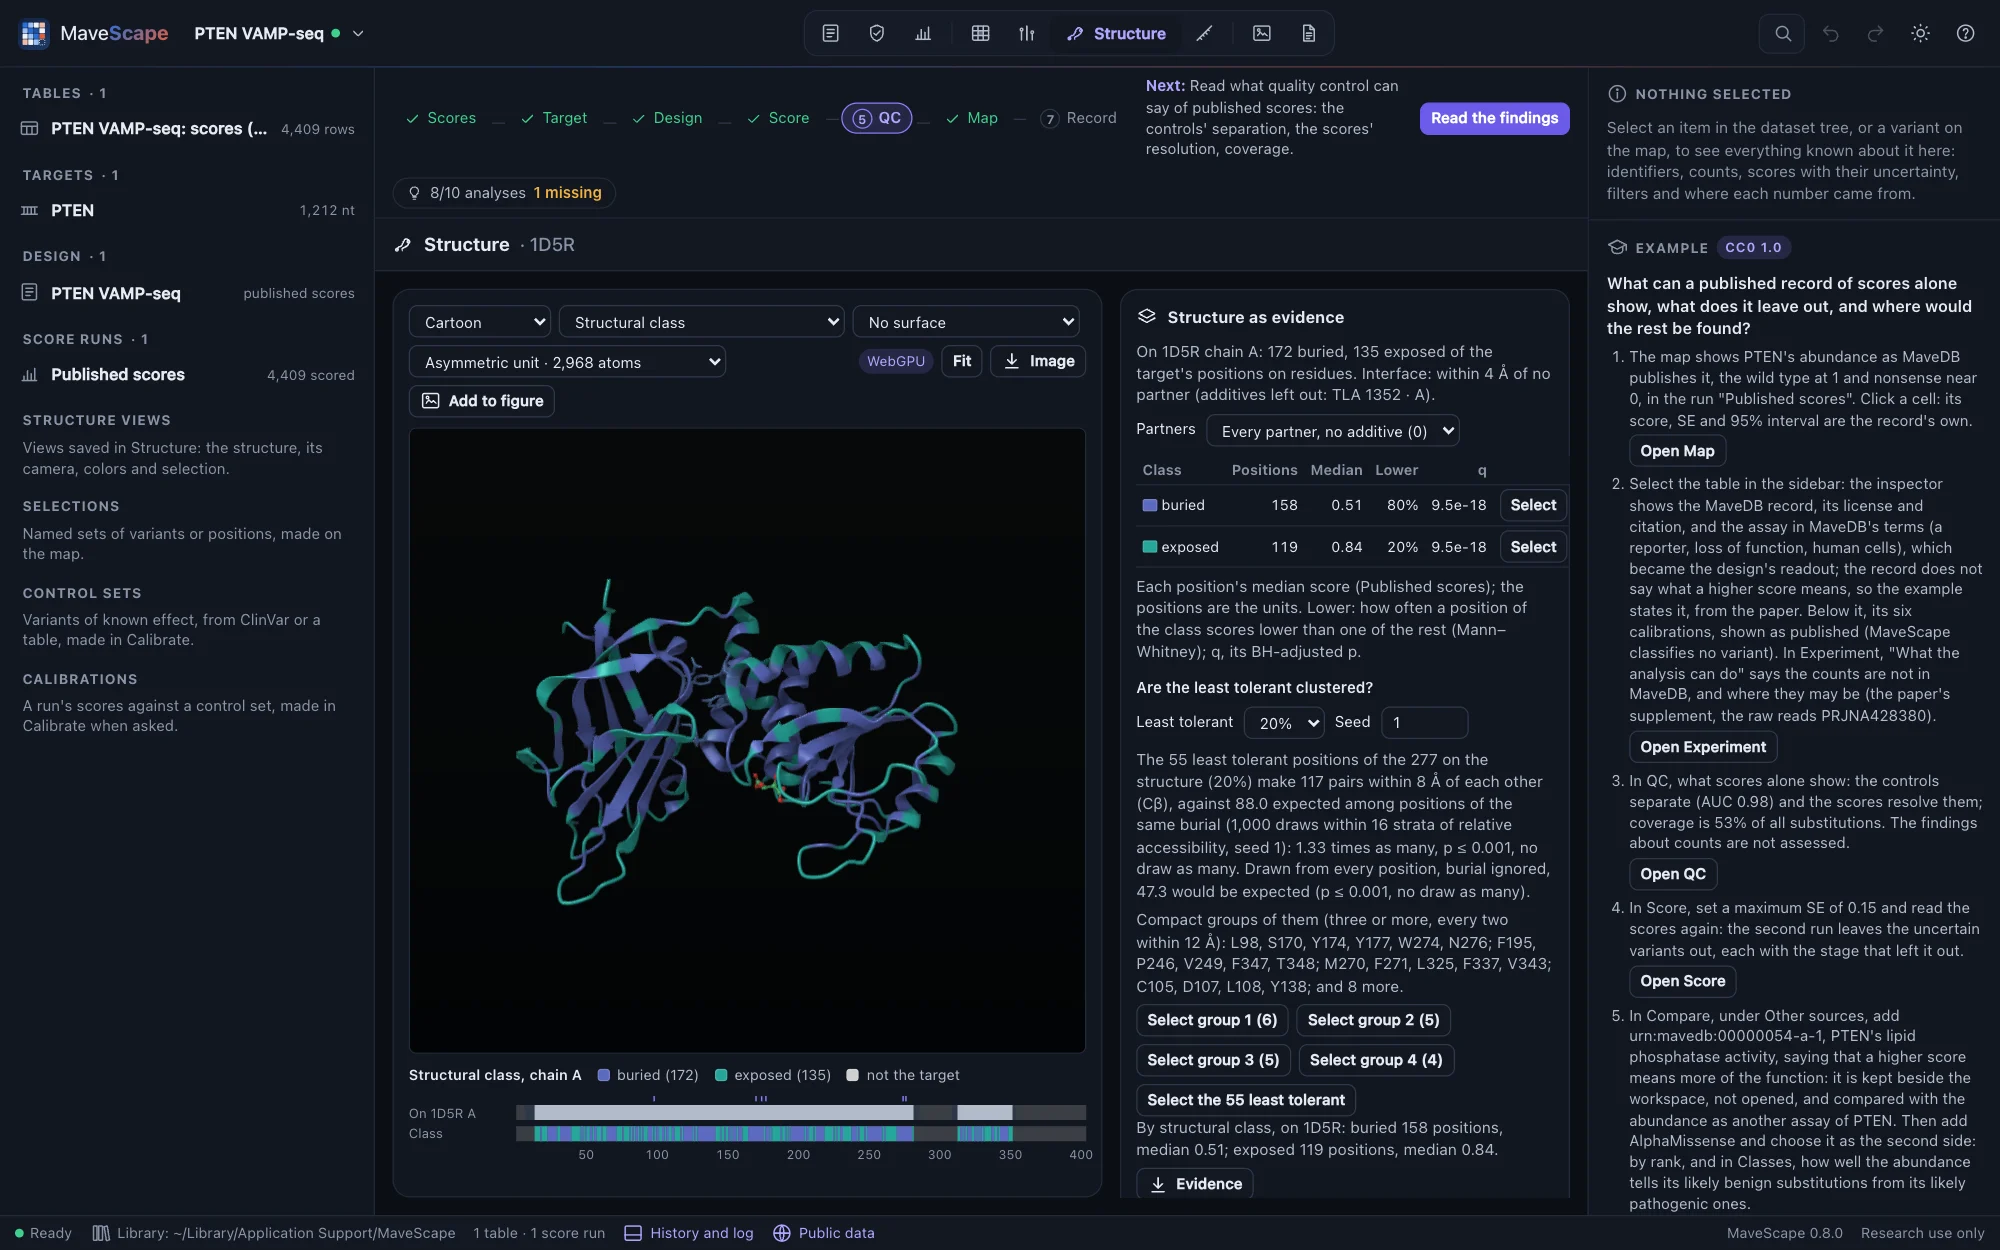This screenshot has height=1250, width=2000.
Task: Click the Seed input field
Action: pyautogui.click(x=1424, y=723)
